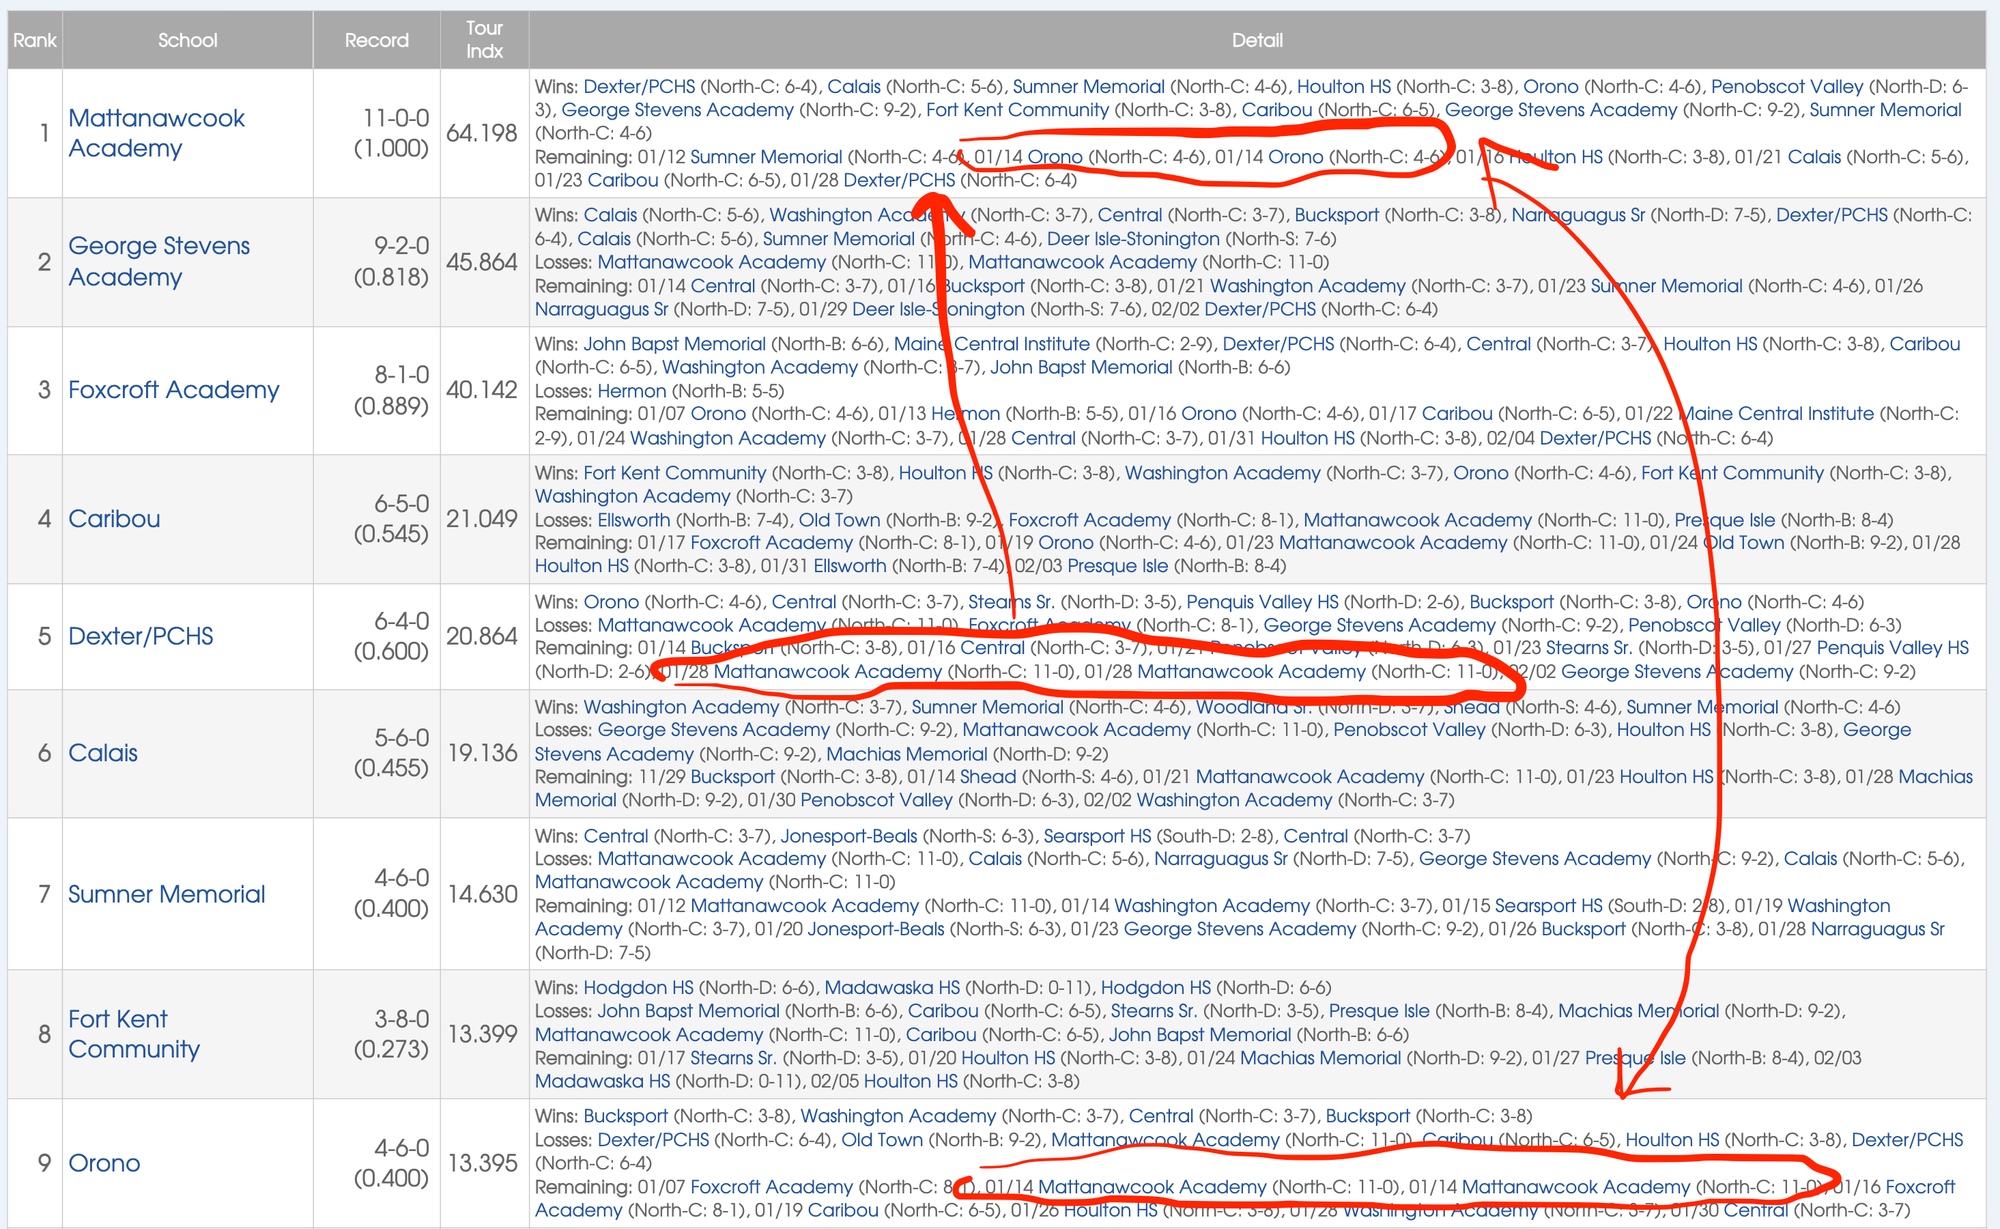Click the Rank column header
Image resolution: width=2000 pixels, height=1229 pixels.
(x=34, y=40)
